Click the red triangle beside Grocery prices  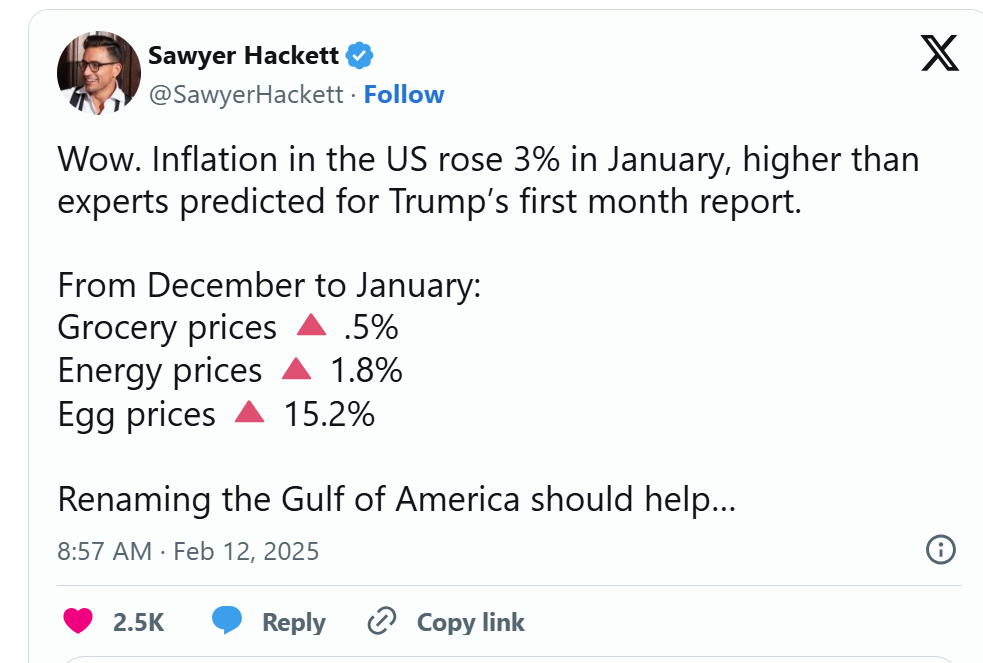pos(311,325)
